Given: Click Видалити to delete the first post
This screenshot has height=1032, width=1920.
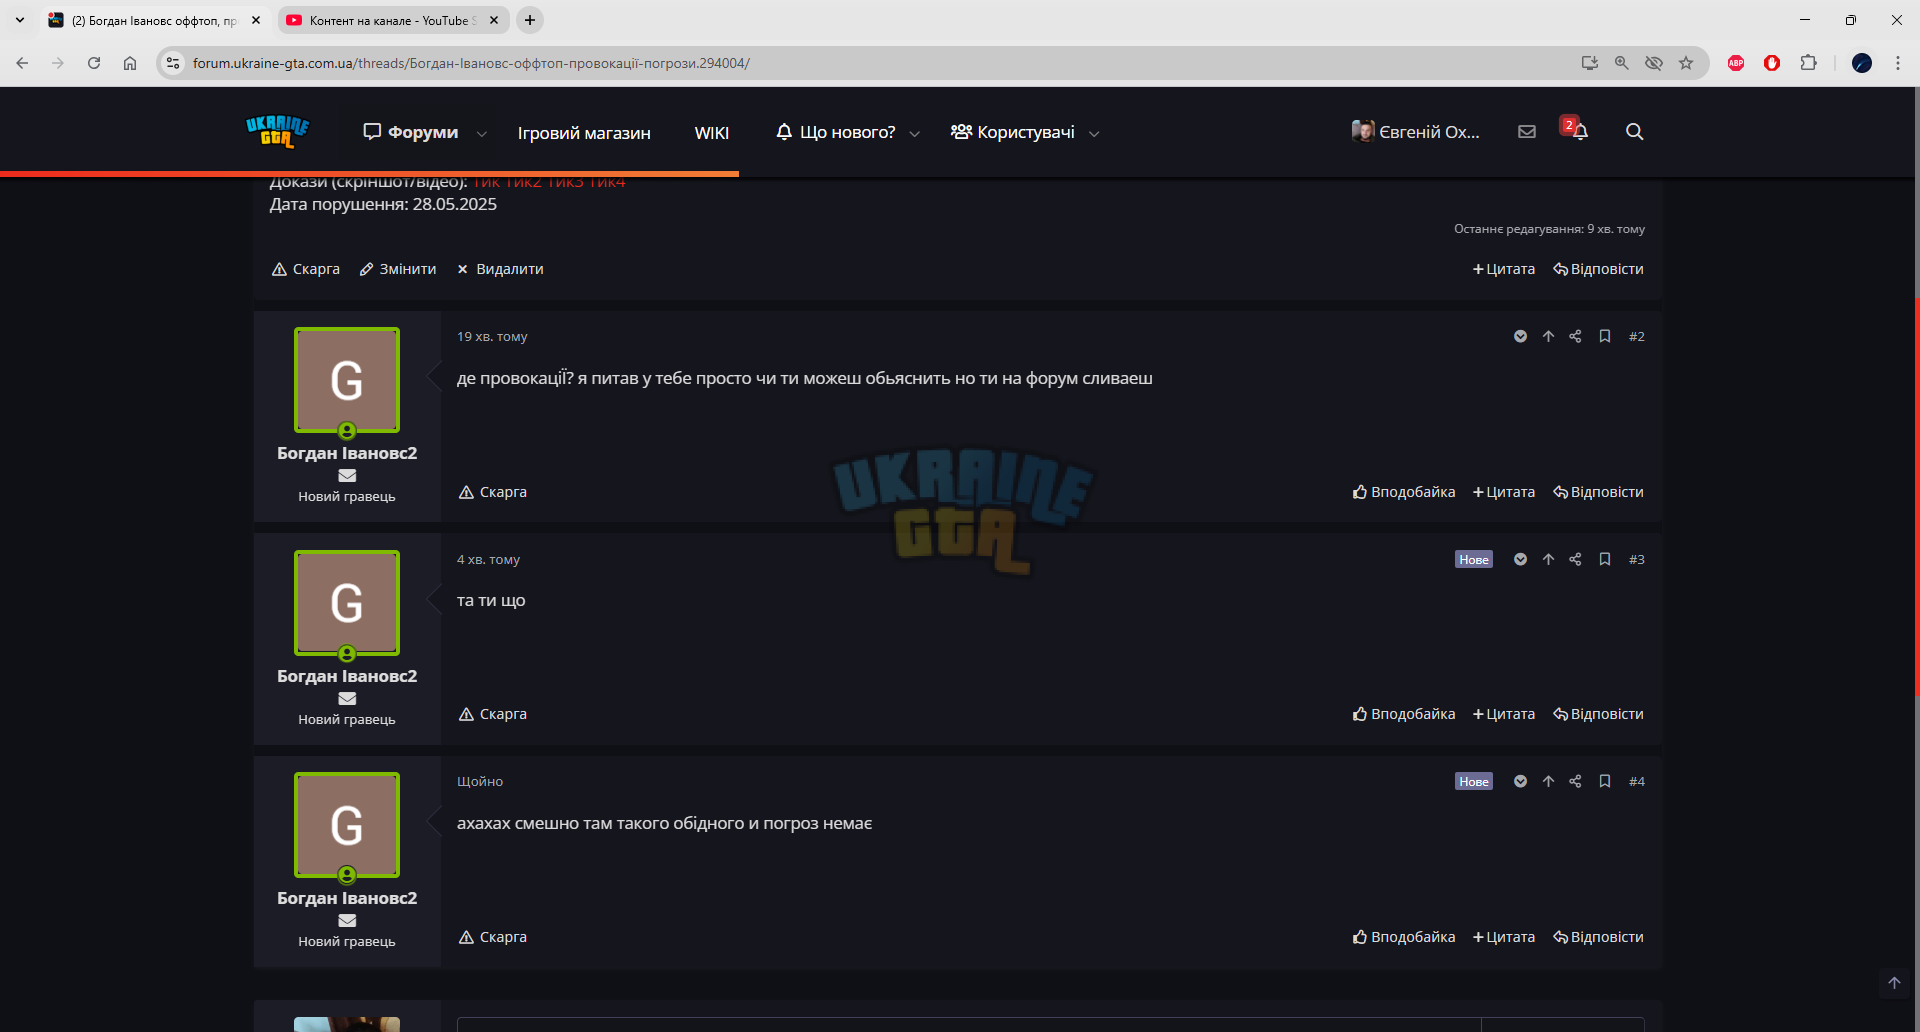Looking at the screenshot, I should pyautogui.click(x=500, y=269).
